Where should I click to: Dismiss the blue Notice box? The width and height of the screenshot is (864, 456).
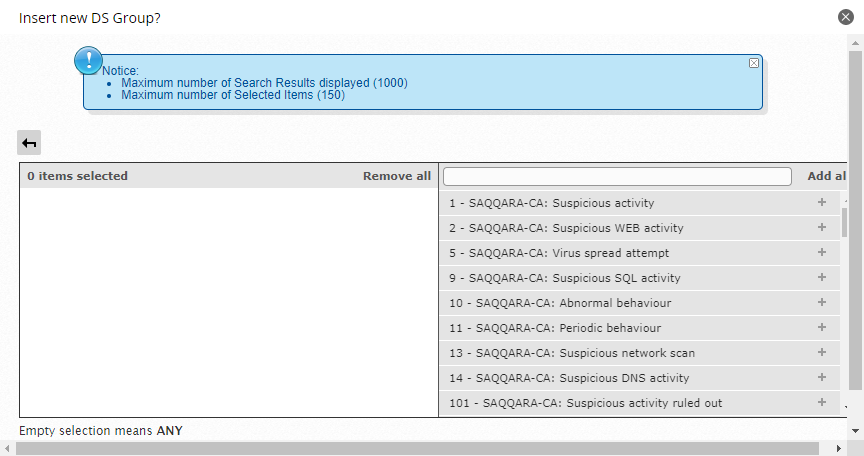754,63
